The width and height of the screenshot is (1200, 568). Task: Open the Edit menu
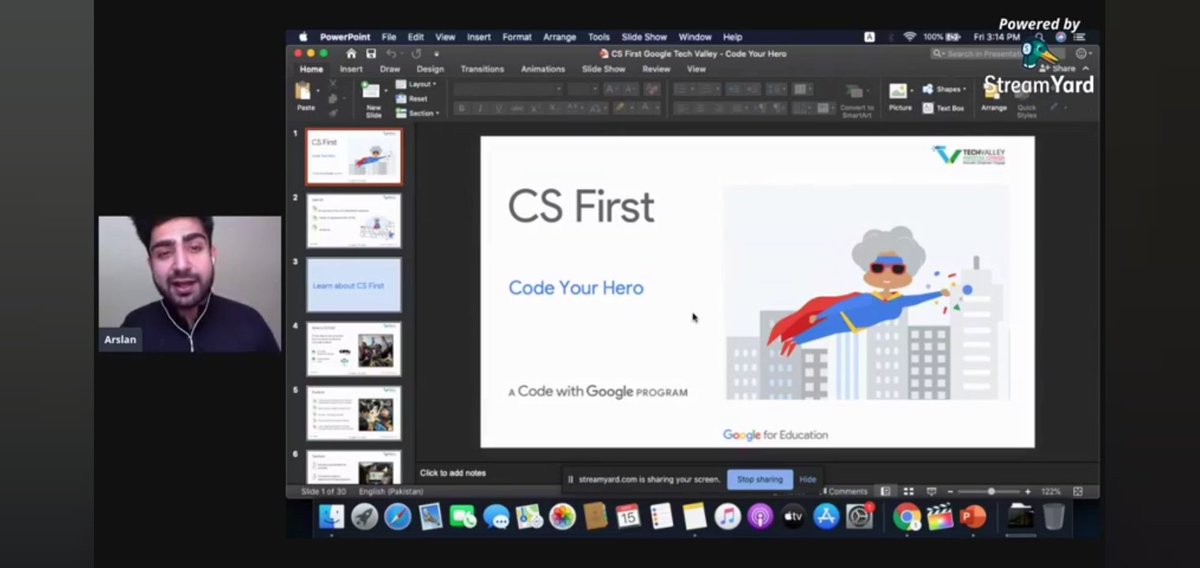415,37
